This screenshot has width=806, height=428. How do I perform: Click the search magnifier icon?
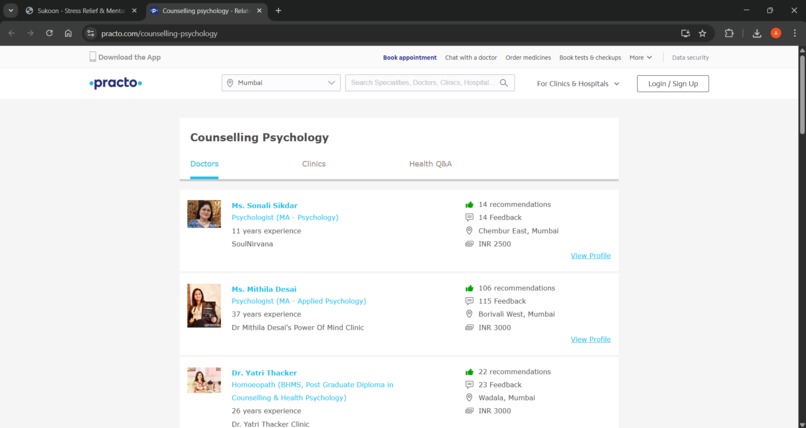504,83
